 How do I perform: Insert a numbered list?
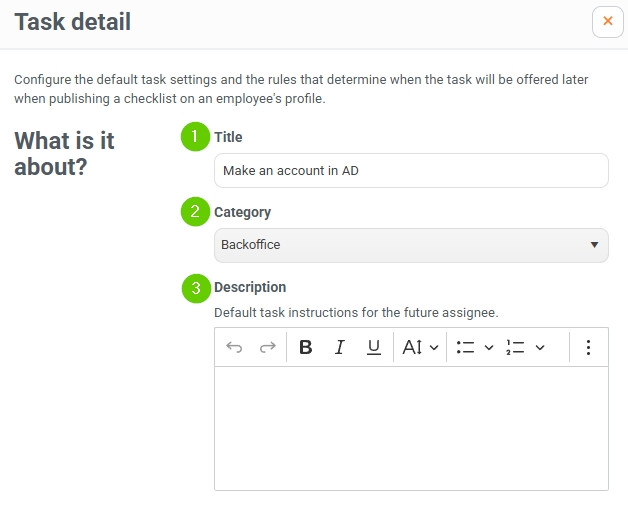click(515, 347)
